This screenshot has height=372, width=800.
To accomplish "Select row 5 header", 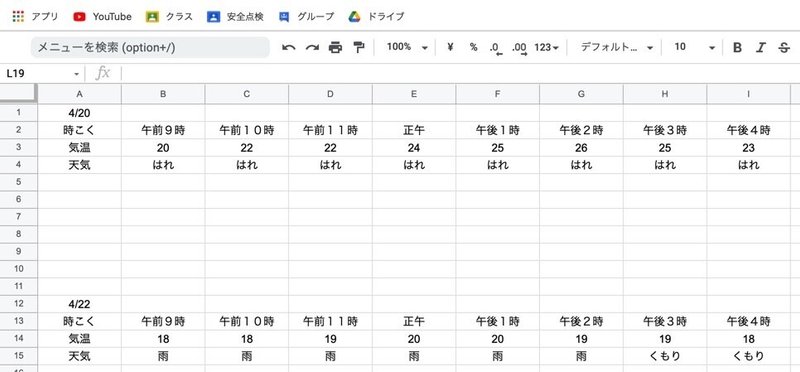I will (x=18, y=182).
